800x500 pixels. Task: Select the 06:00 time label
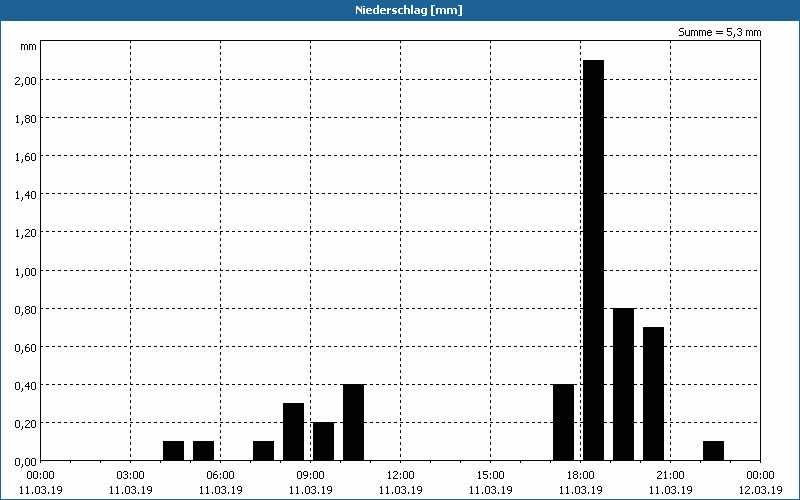[220, 476]
